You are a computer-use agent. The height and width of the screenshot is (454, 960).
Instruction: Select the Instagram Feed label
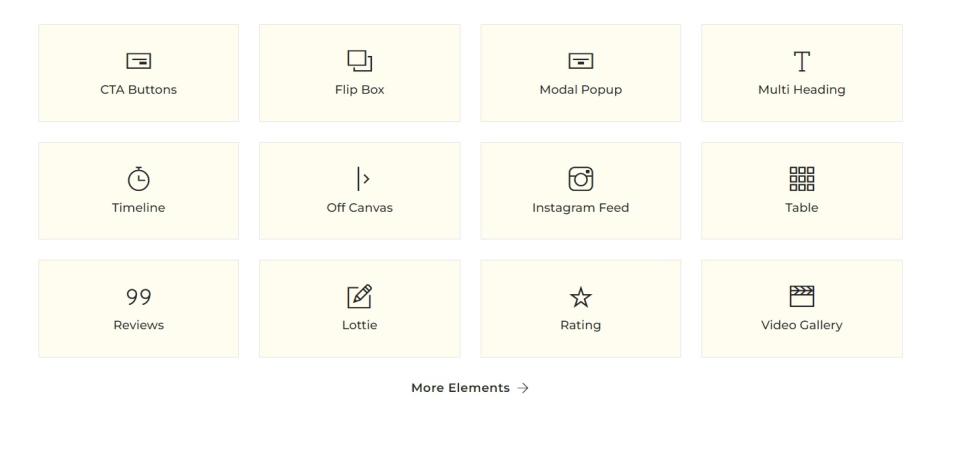click(580, 208)
